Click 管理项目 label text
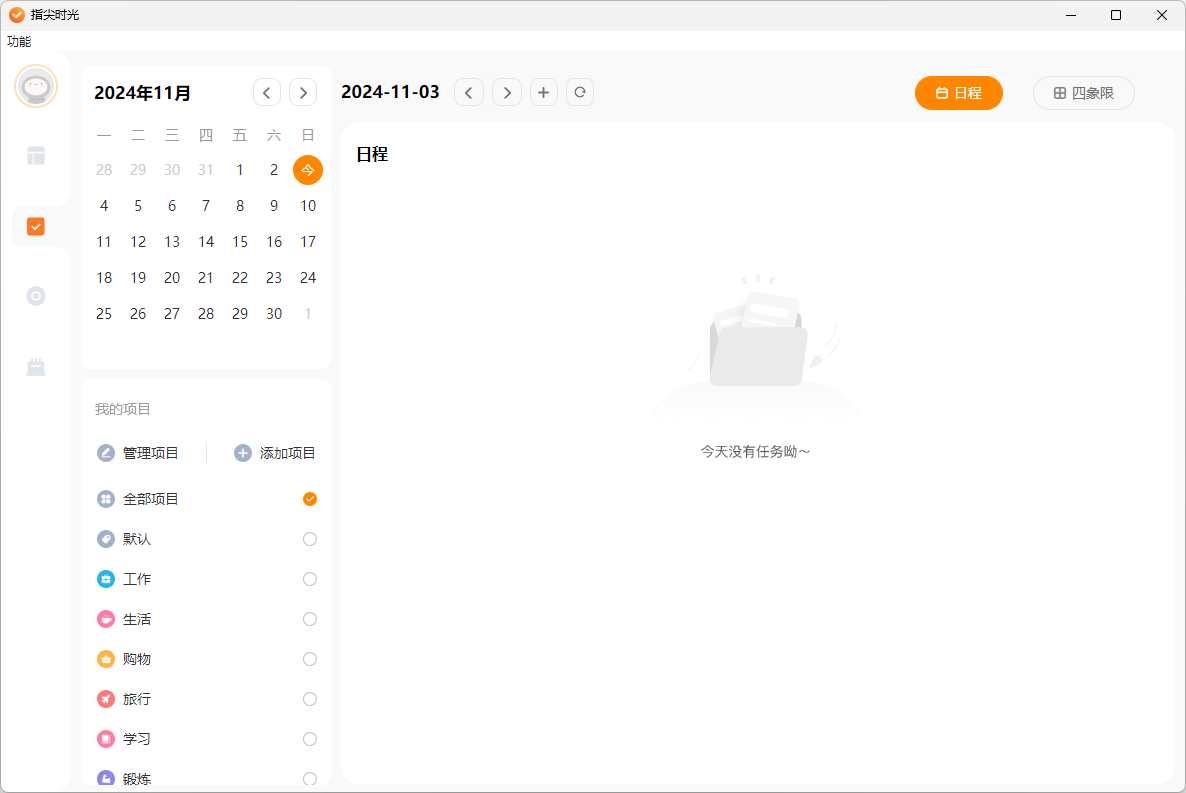This screenshot has height=793, width=1186. (151, 452)
